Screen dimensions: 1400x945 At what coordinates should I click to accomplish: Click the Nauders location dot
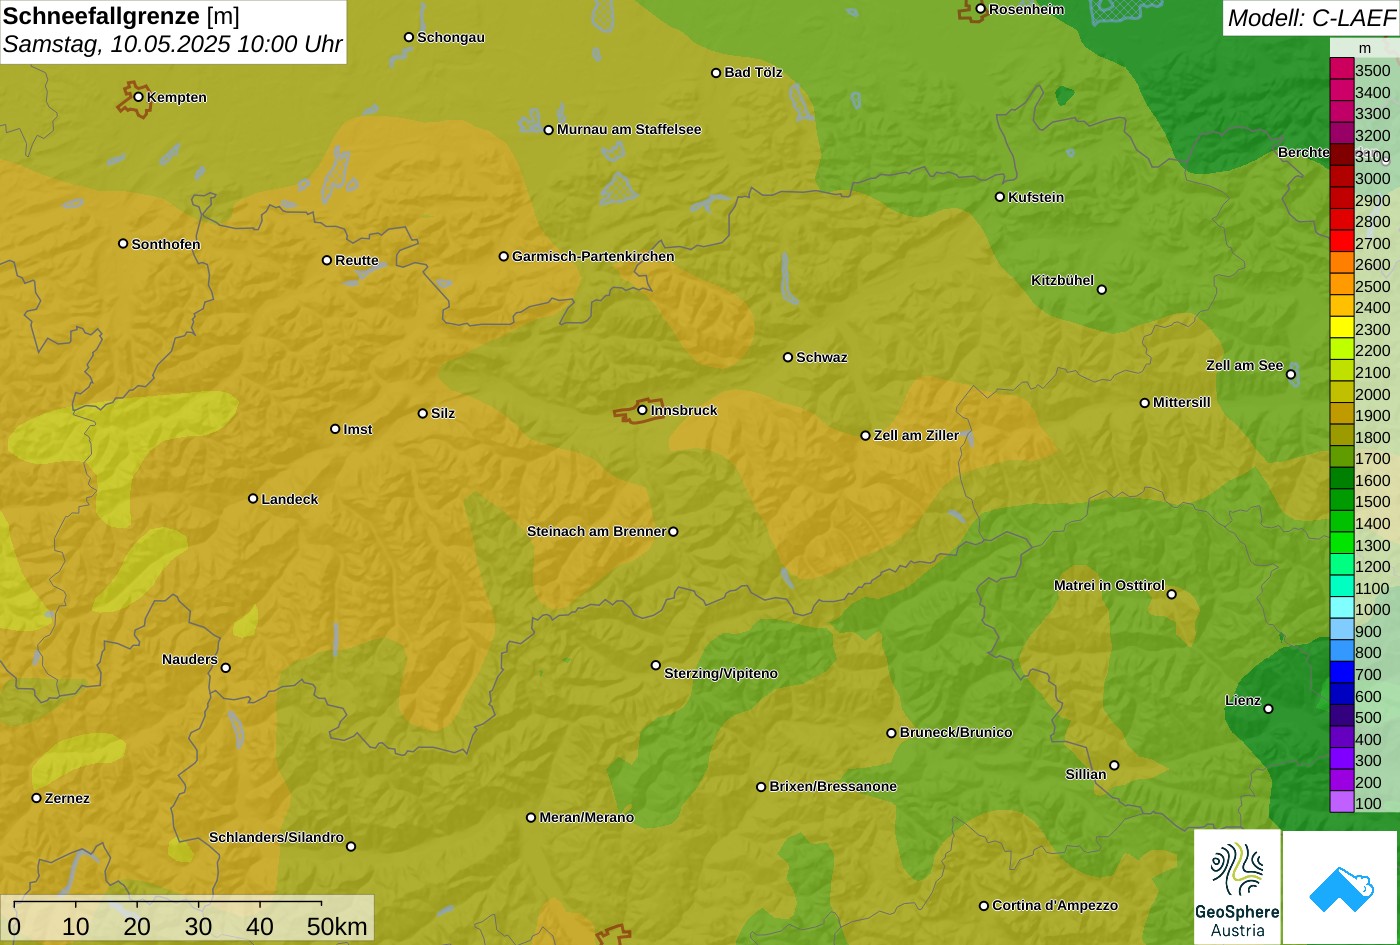pos(225,668)
